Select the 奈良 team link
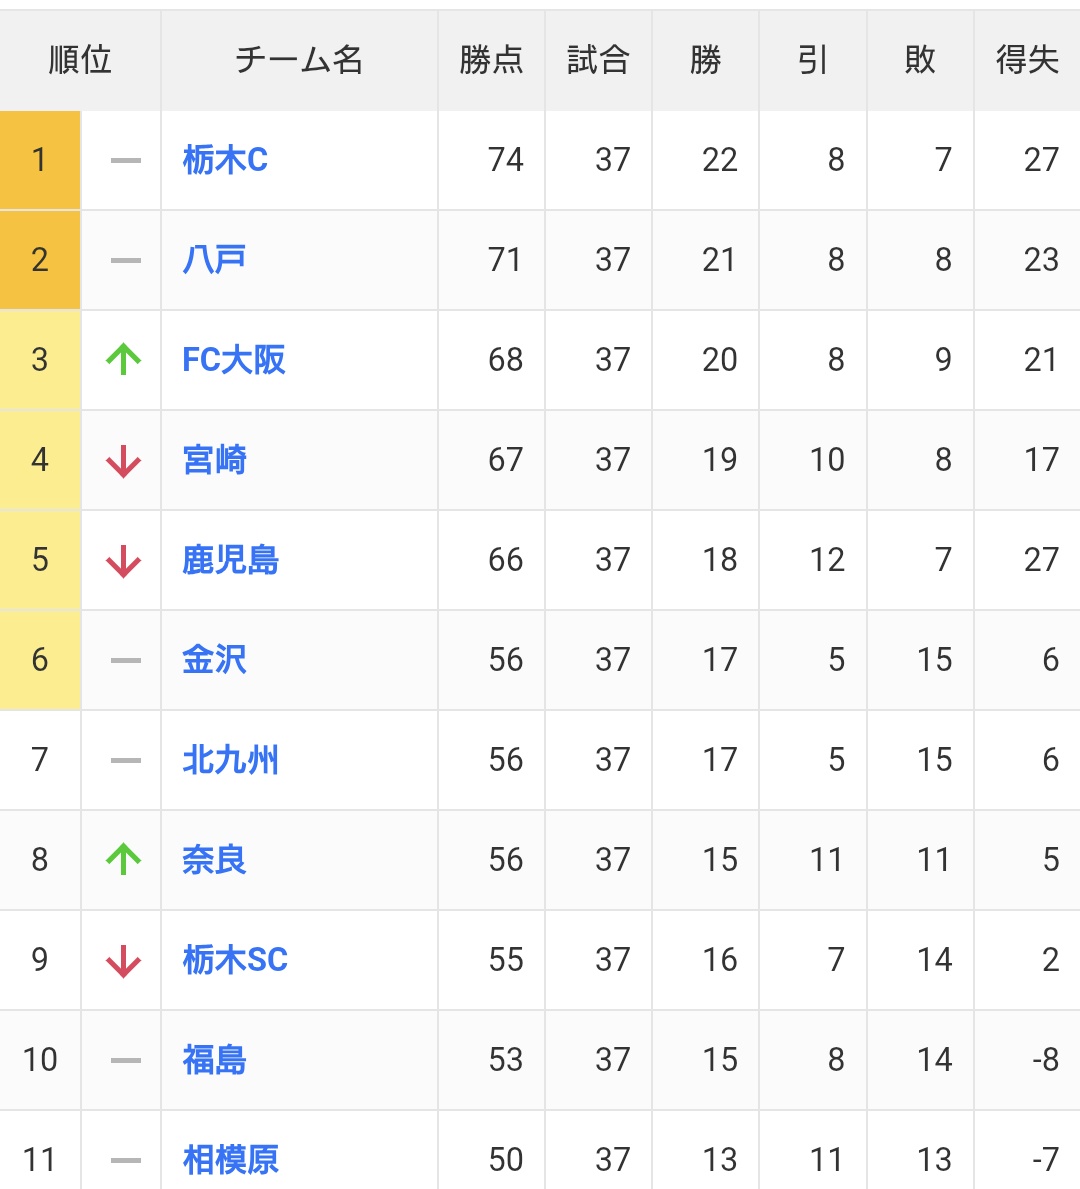The width and height of the screenshot is (1080, 1189). point(214,860)
